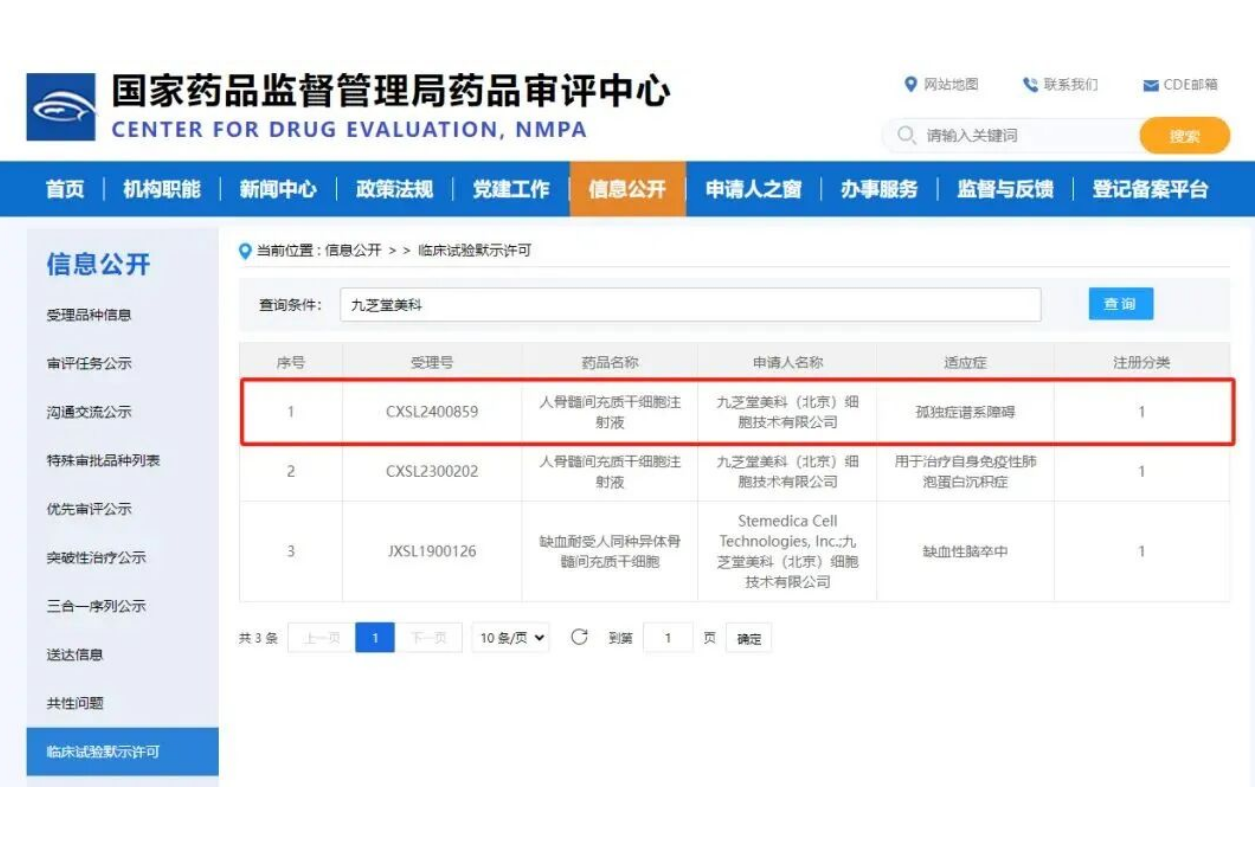This screenshot has height=861, width=1255.
Task: Click the 联系我们 phone icon
Action: click(1030, 85)
